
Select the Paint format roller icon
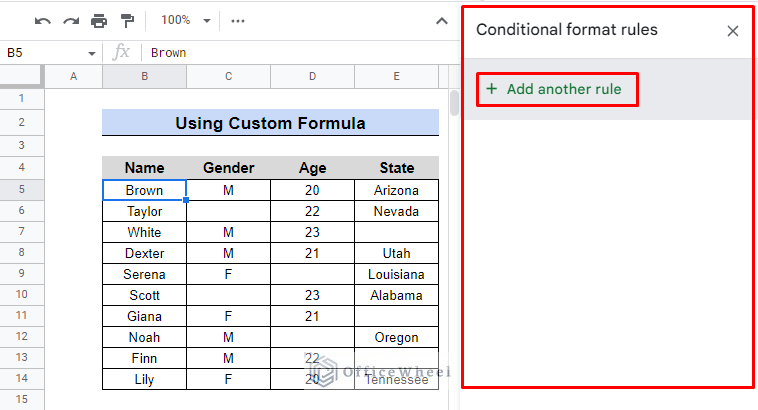128,21
